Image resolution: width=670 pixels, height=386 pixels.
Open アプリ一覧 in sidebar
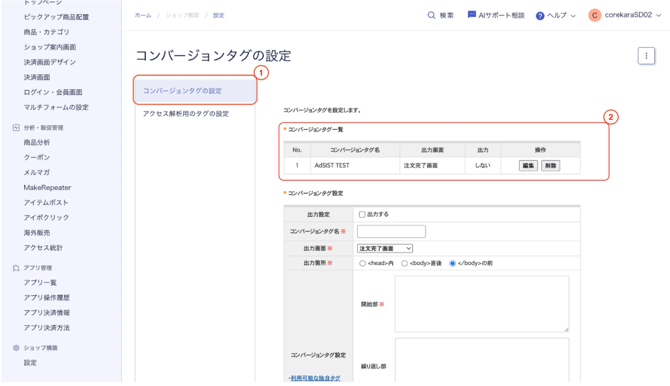(40, 283)
